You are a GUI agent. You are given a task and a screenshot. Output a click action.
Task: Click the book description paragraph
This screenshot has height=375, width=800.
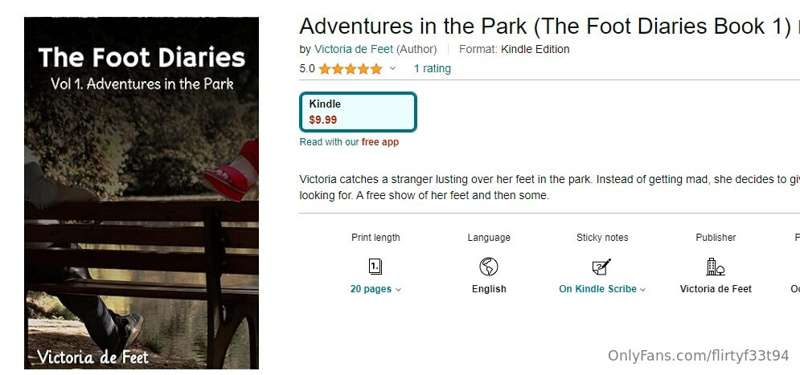coord(549,187)
